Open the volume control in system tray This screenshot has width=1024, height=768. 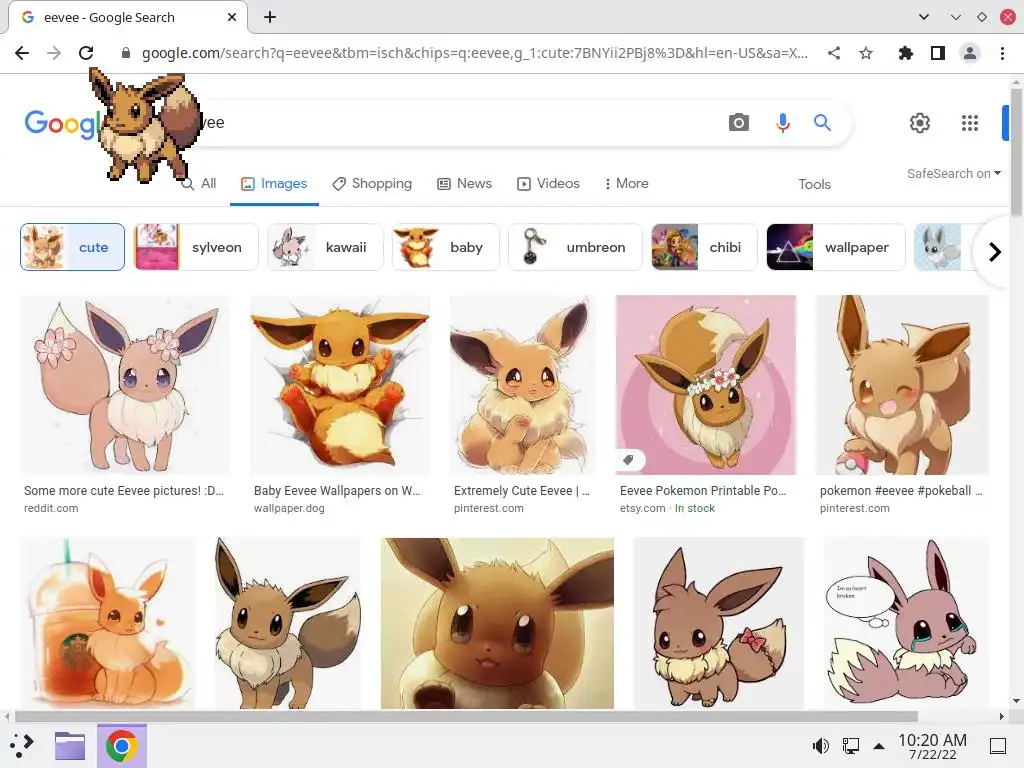[x=820, y=745]
